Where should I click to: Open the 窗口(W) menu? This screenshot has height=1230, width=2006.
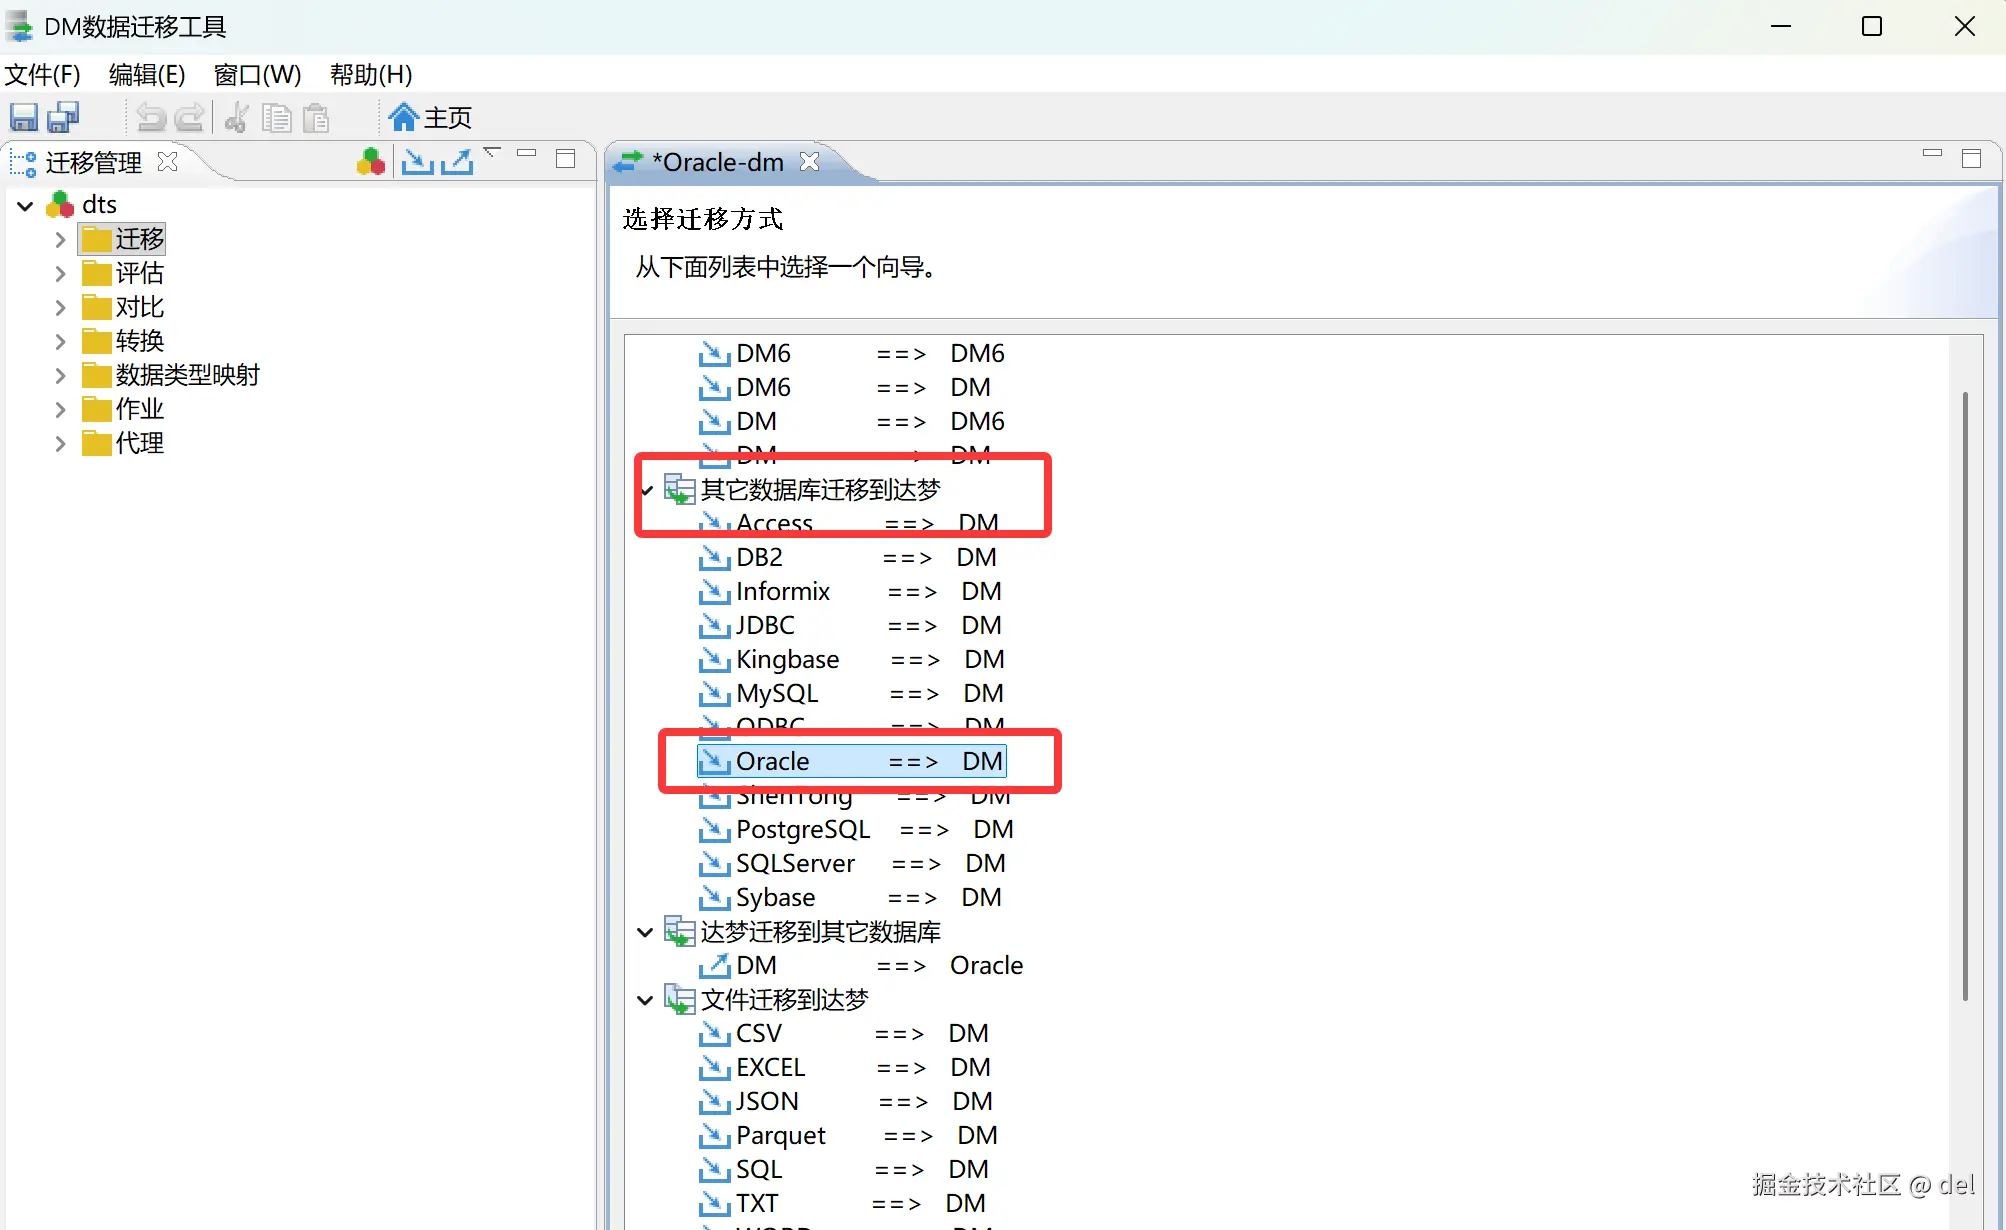[257, 75]
